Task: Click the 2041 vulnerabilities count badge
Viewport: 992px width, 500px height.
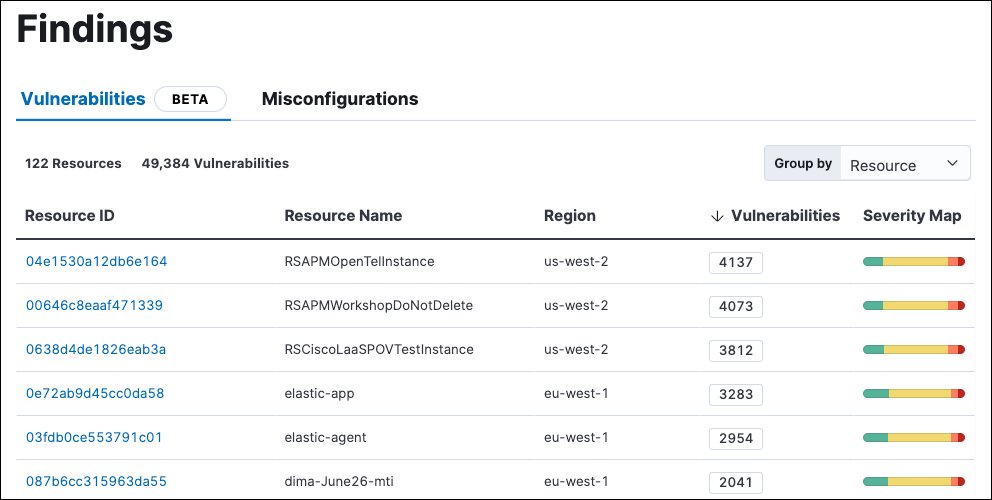Action: click(x=736, y=482)
